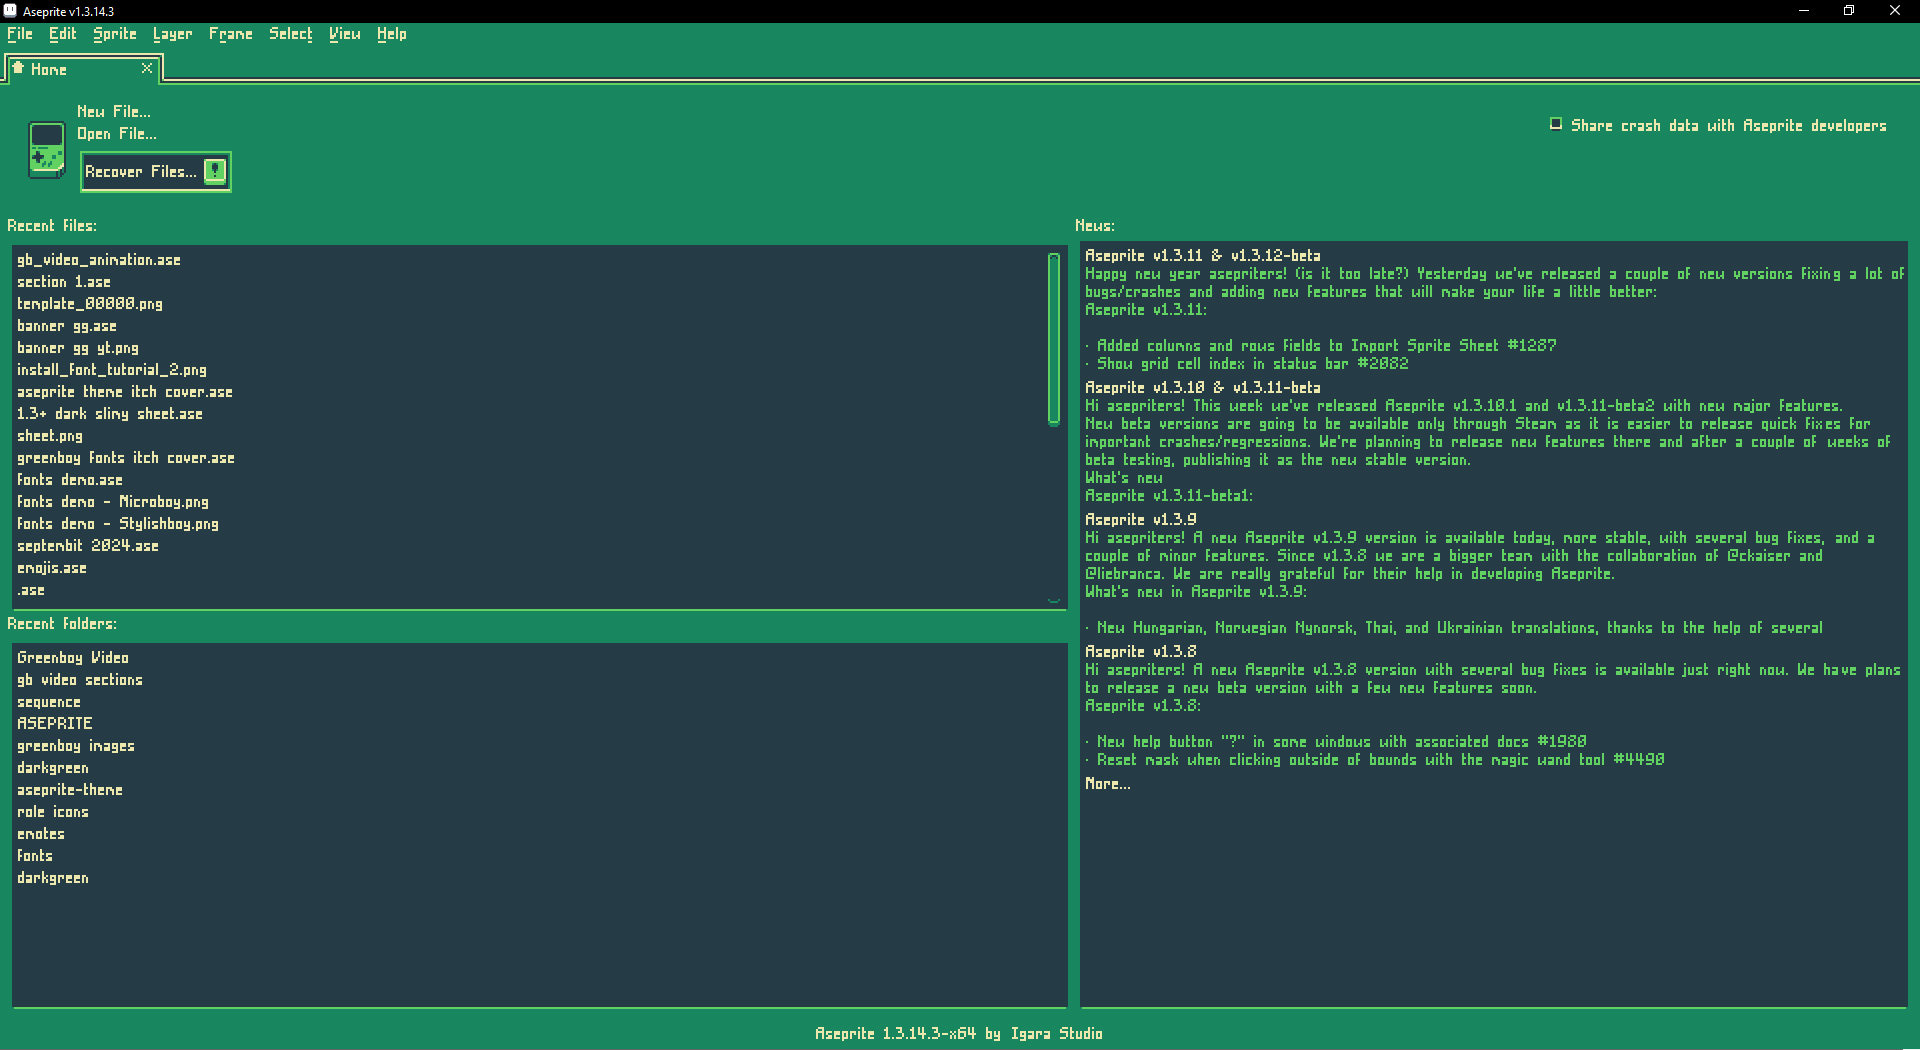Open the Select menu
1920x1050 pixels.
tap(291, 34)
